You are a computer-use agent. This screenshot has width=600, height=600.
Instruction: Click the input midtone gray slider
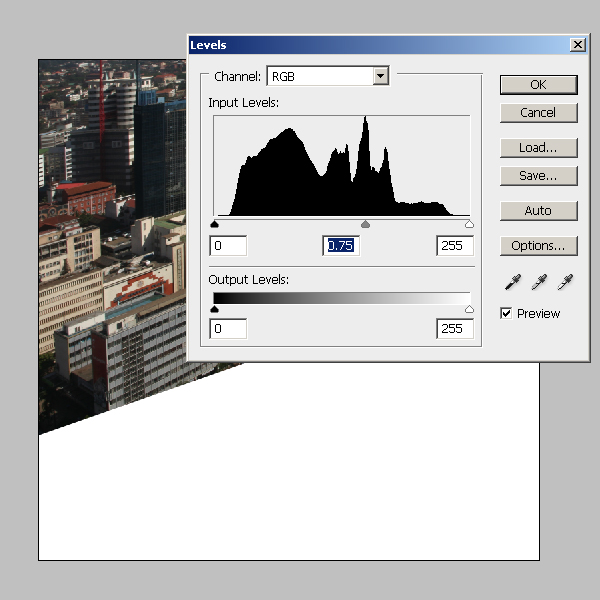pos(365,224)
